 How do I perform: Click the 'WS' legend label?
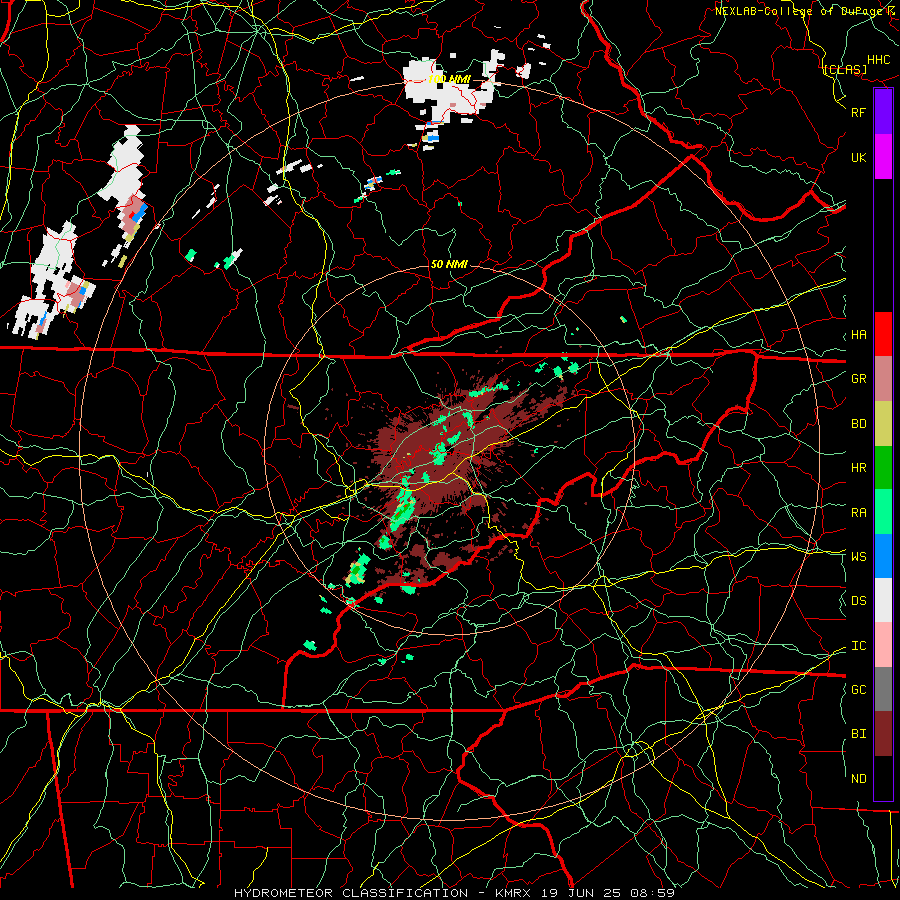point(858,557)
